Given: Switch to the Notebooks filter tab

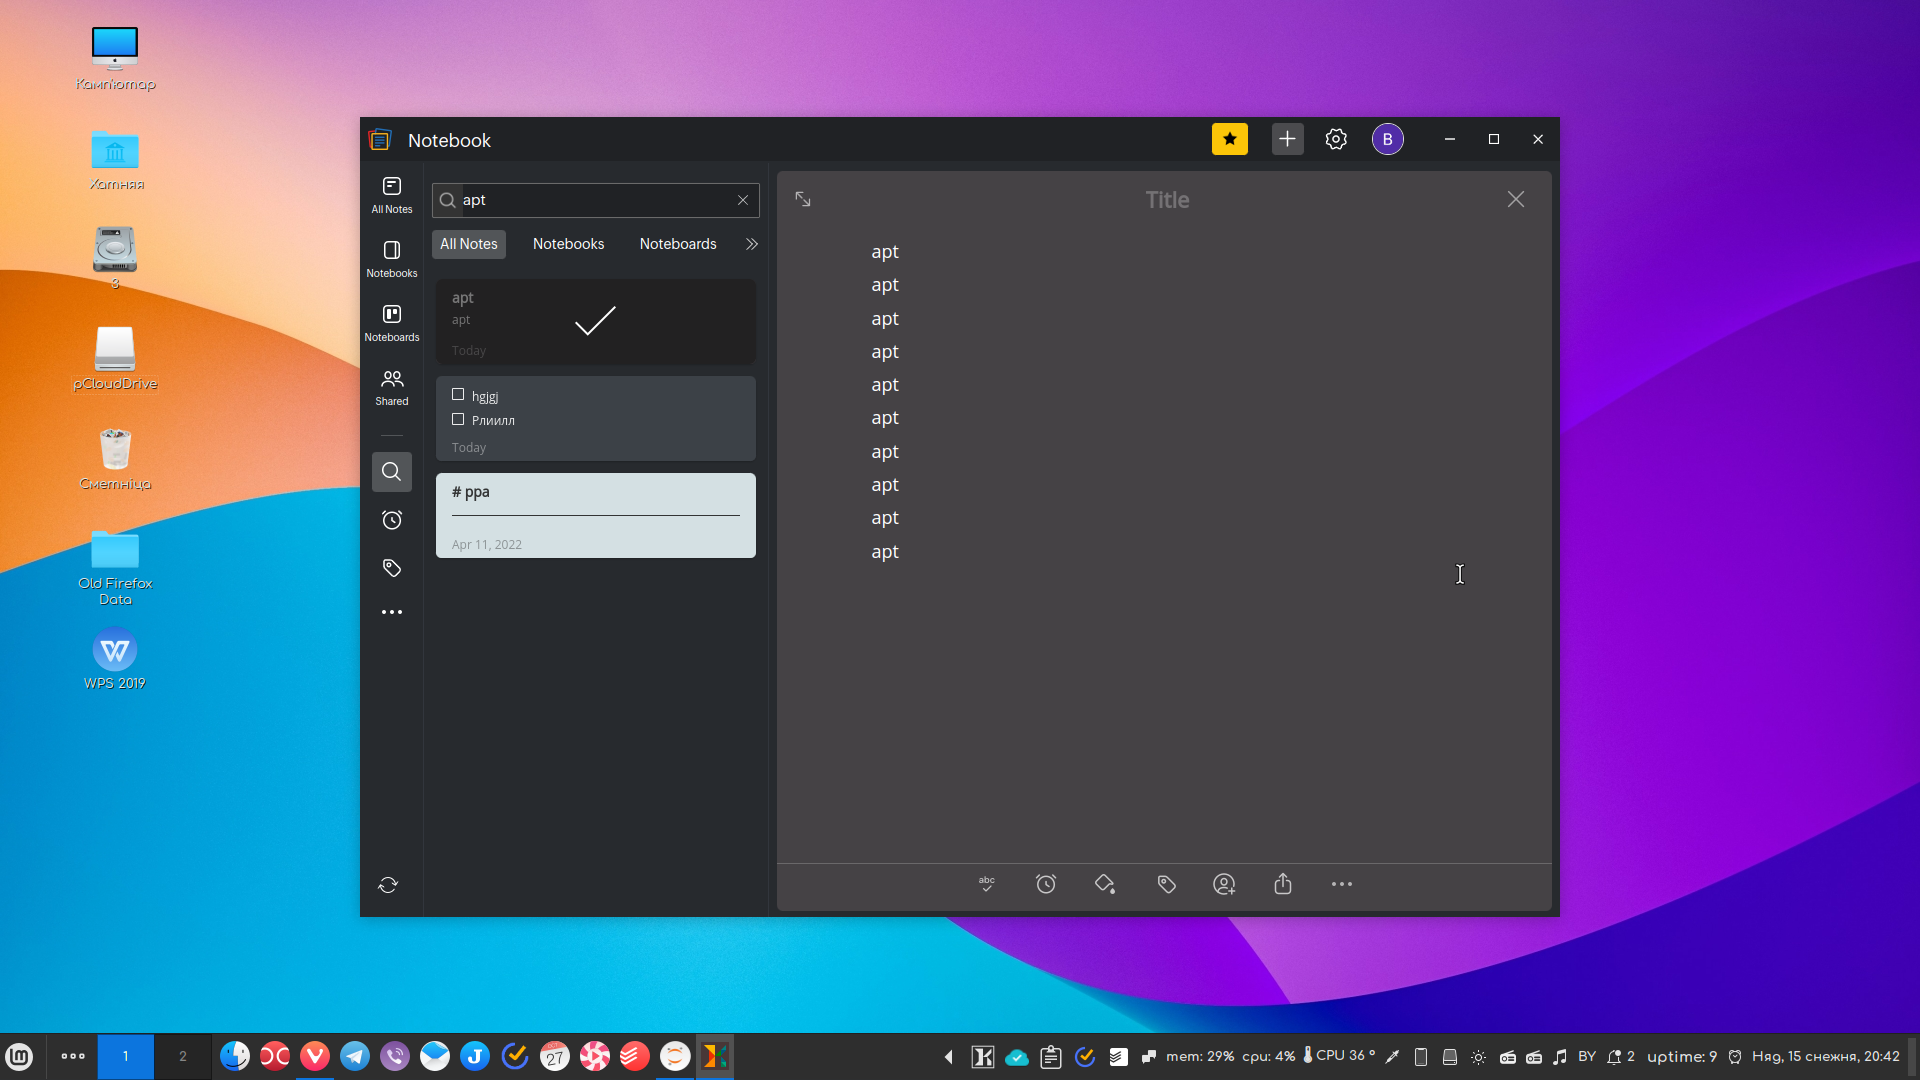Looking at the screenshot, I should [x=568, y=244].
